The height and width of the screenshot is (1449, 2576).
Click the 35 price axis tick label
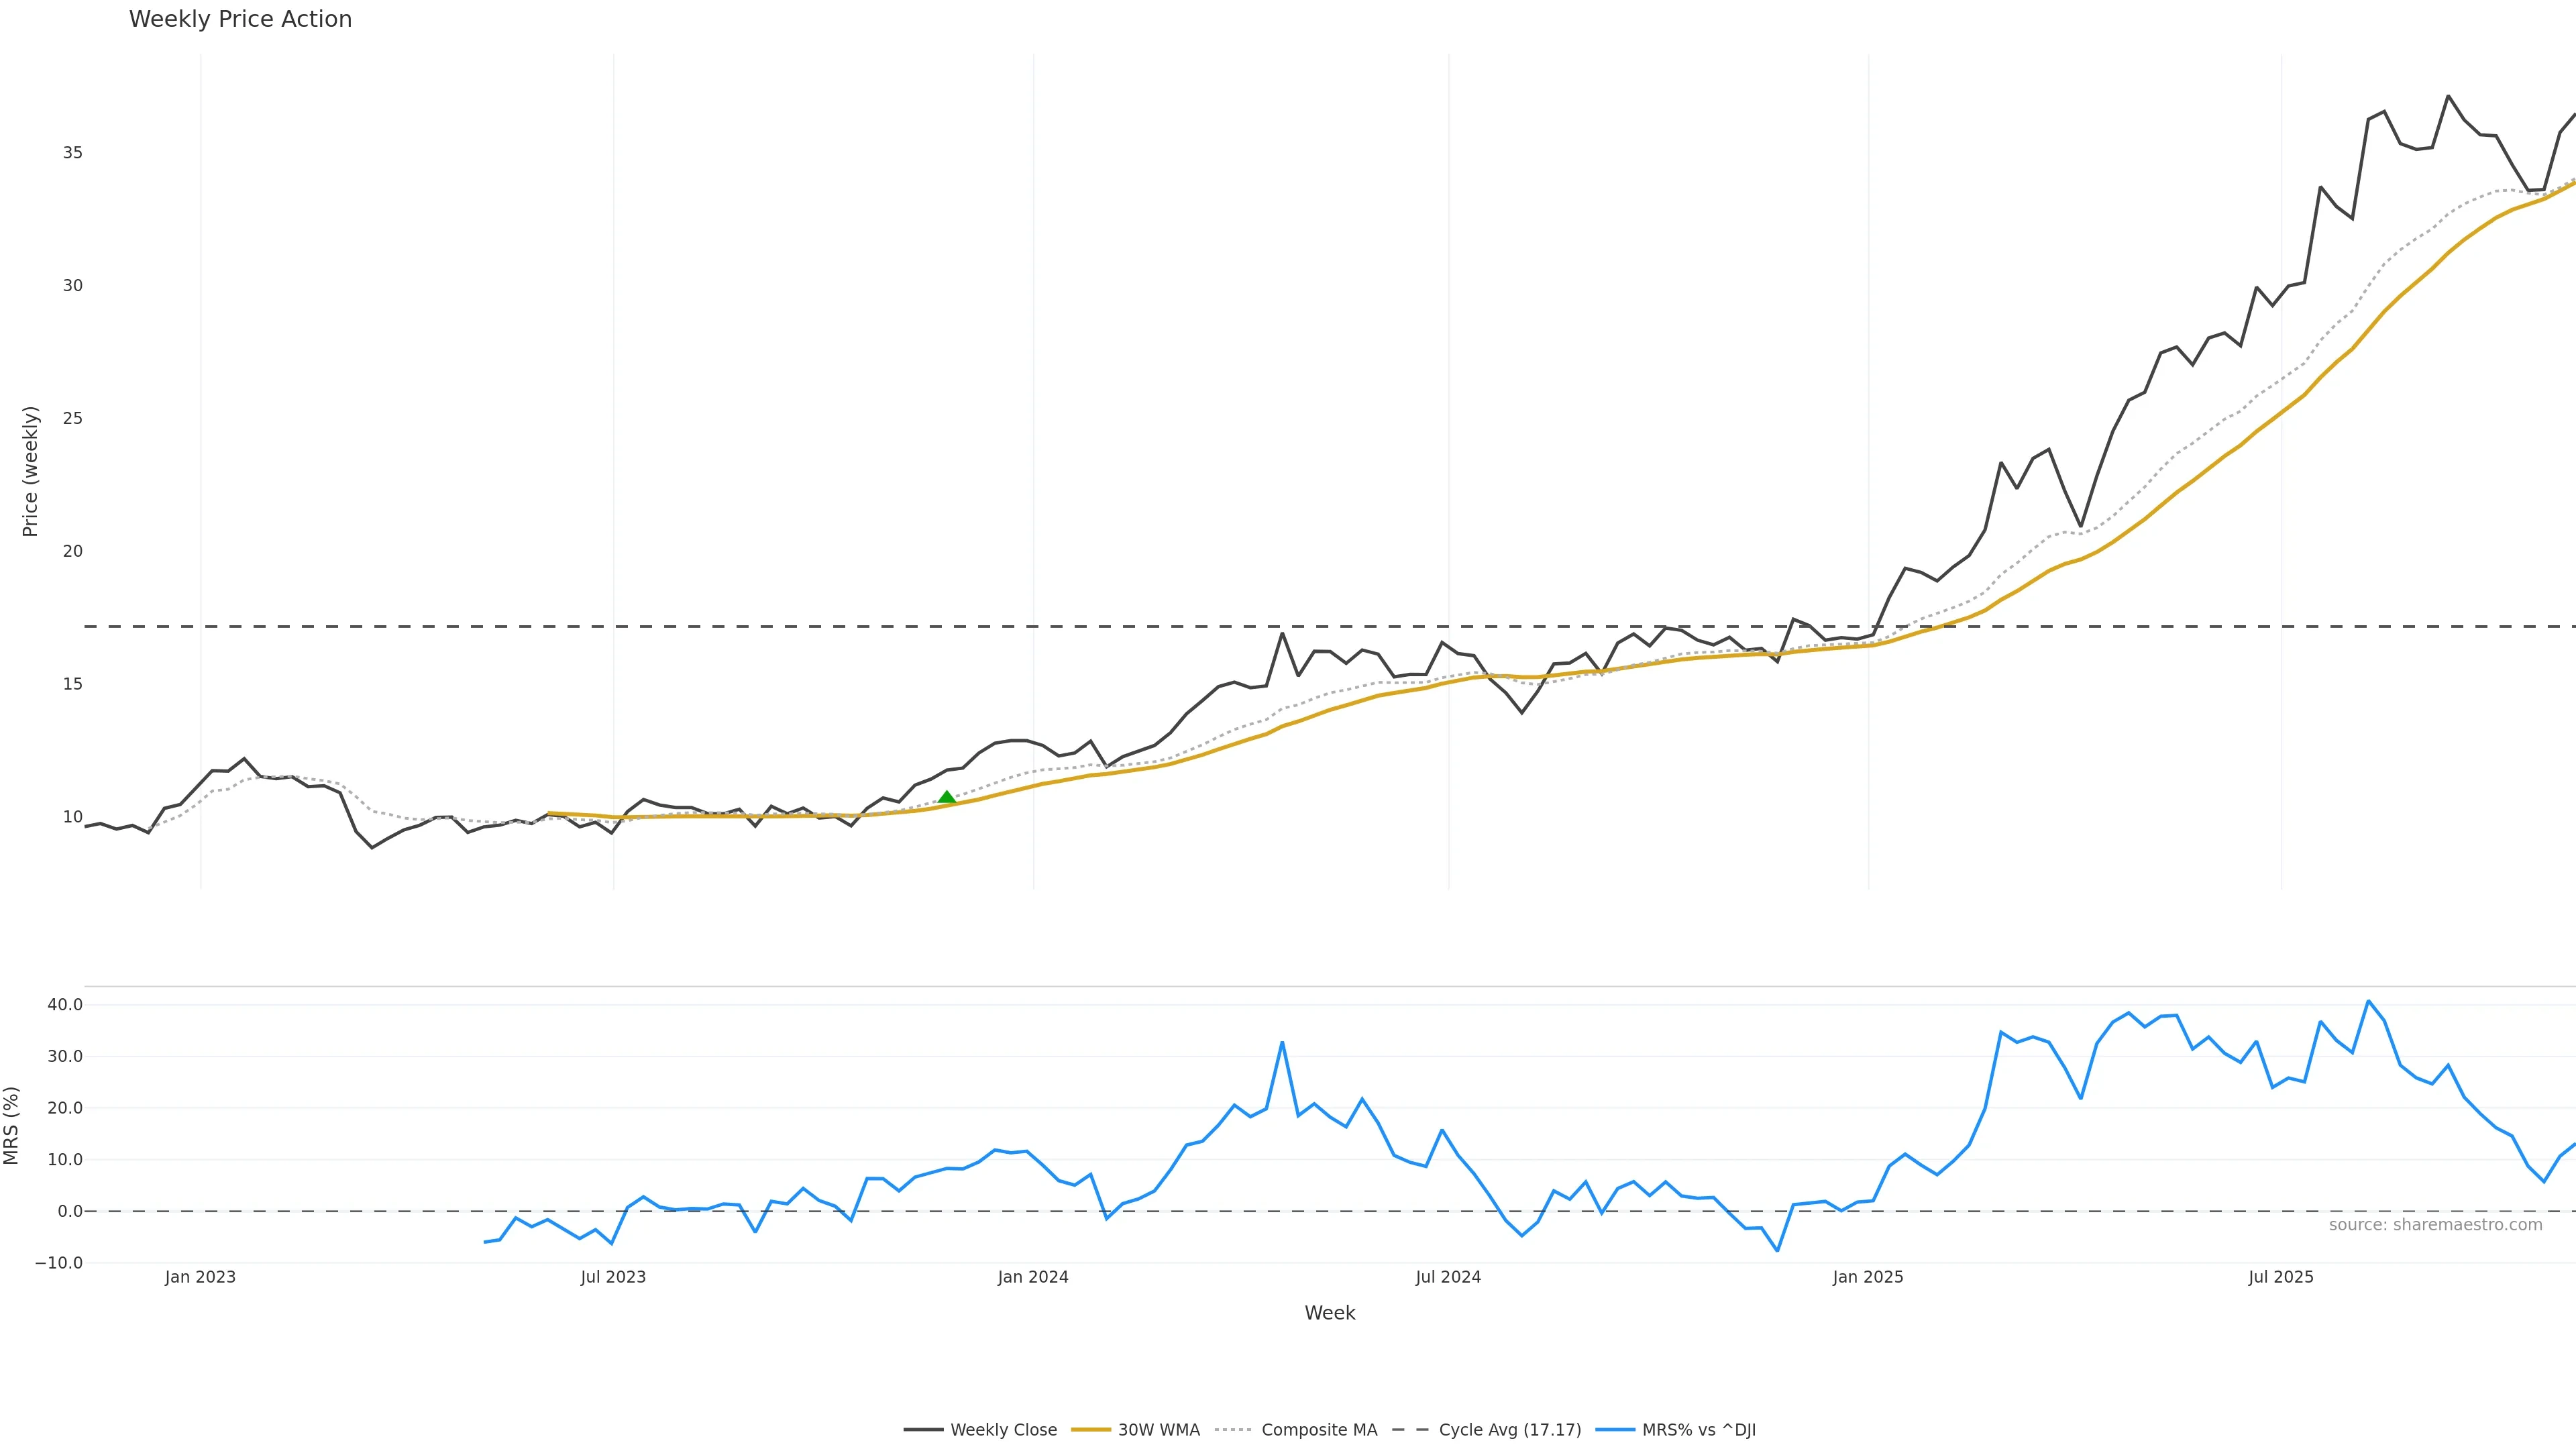point(72,153)
